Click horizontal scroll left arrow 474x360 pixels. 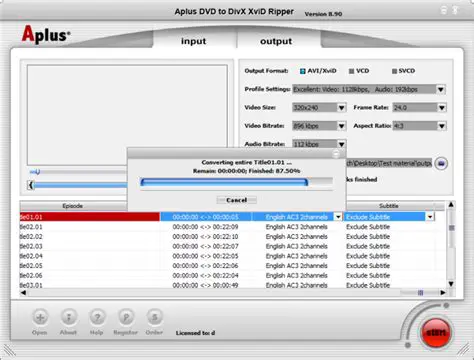pos(23,293)
